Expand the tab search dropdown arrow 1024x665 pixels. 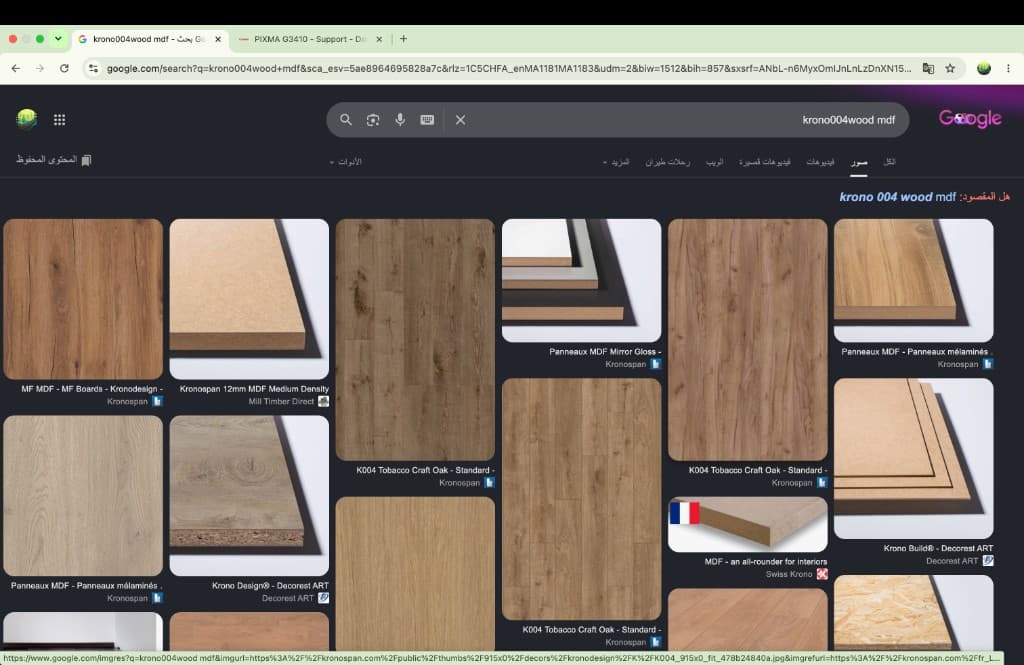[58, 39]
